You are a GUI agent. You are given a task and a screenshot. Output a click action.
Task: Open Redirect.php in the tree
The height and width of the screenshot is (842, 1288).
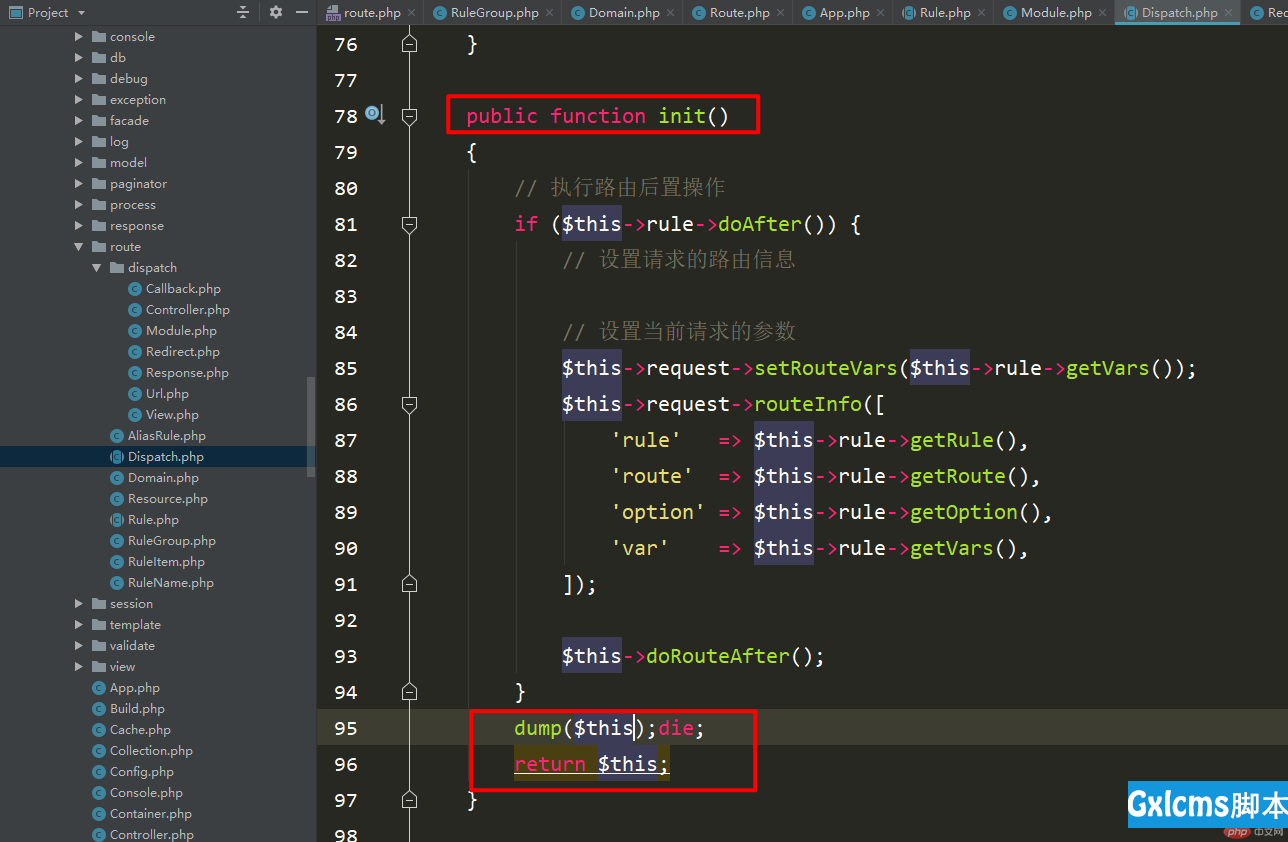coord(182,351)
